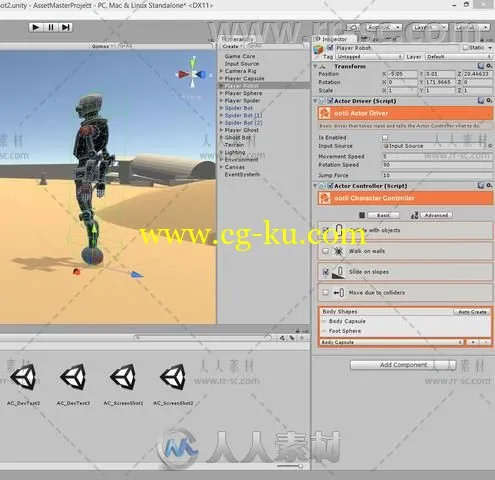Viewport: 495px width, 480px height.
Task: Open the Actor Controller help icon
Action: 480,185
